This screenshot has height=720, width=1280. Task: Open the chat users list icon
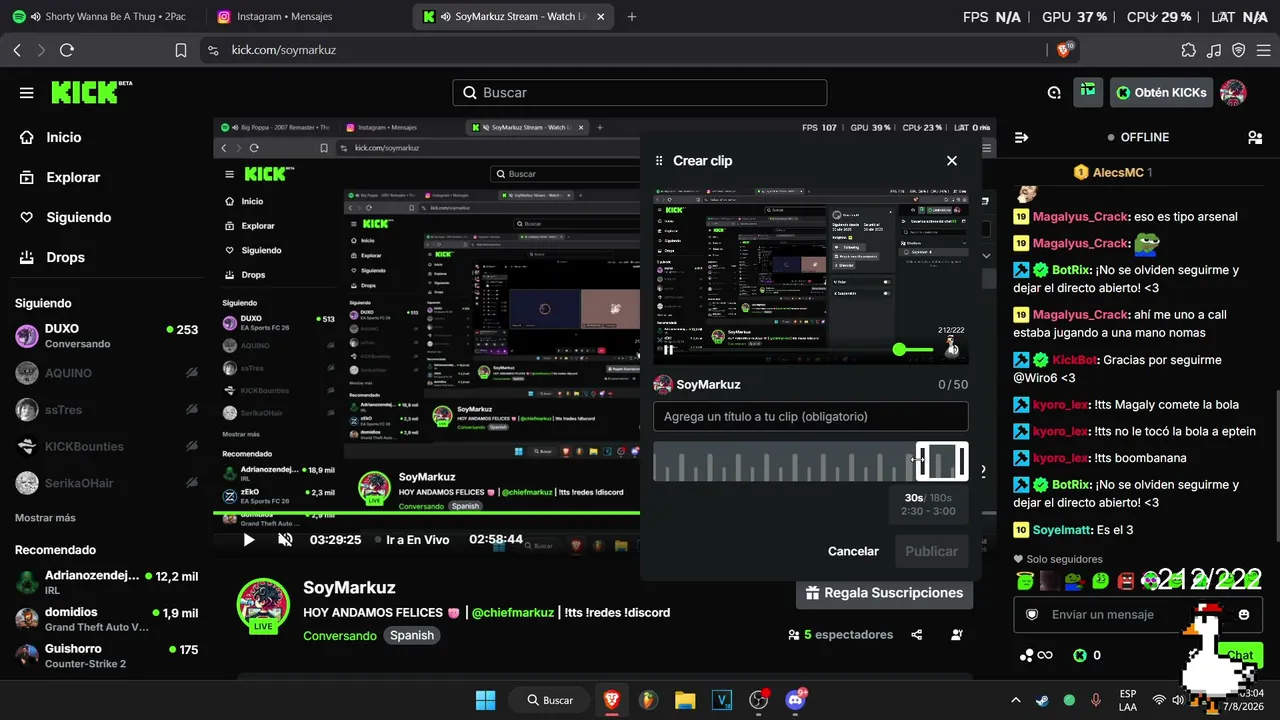coord(1255,137)
